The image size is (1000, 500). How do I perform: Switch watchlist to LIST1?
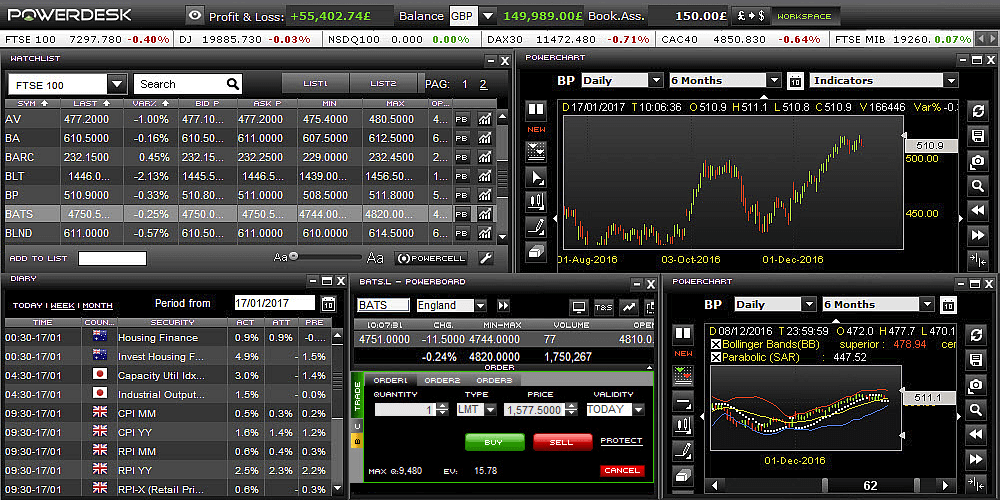point(315,84)
